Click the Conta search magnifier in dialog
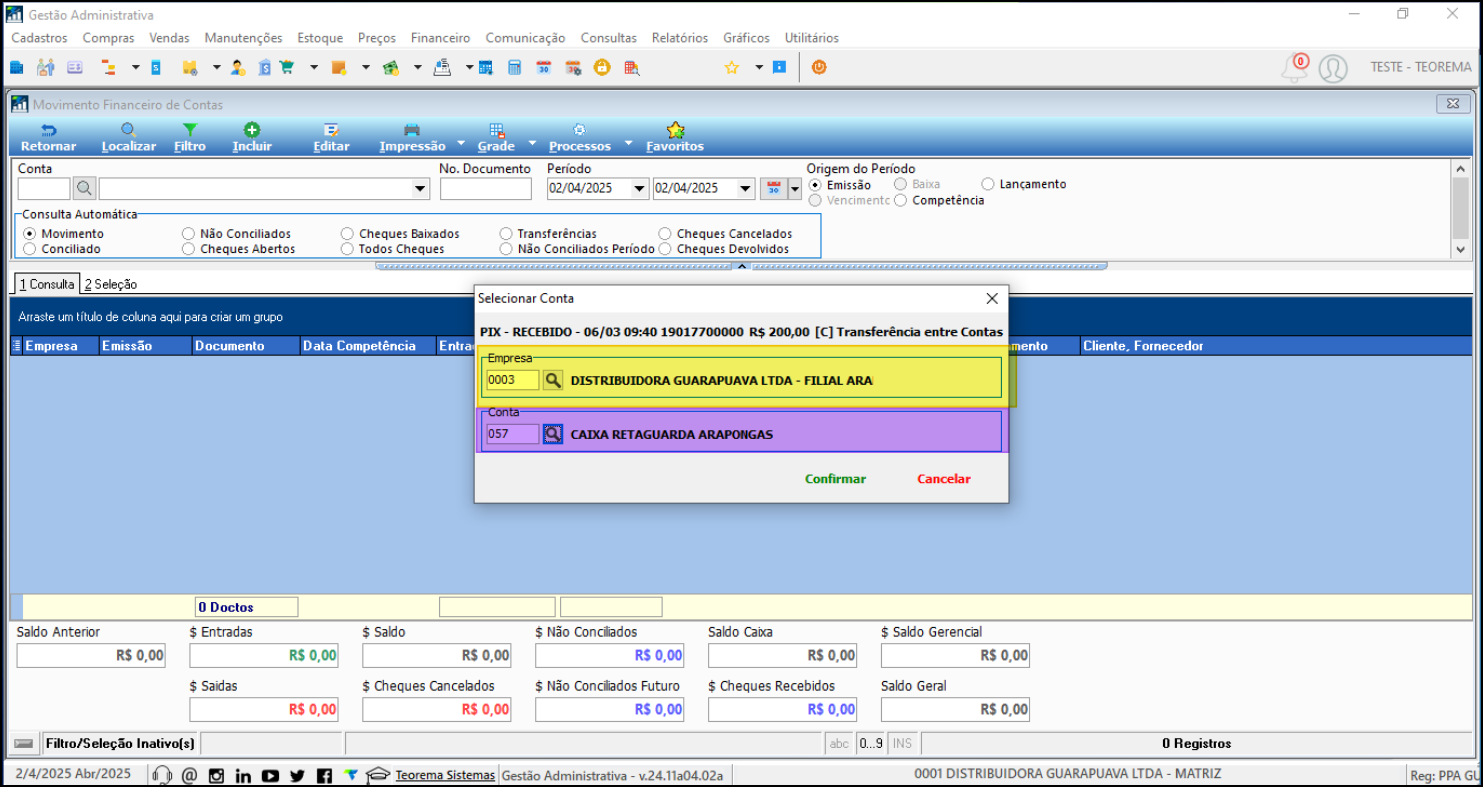The height and width of the screenshot is (787, 1483). [553, 434]
